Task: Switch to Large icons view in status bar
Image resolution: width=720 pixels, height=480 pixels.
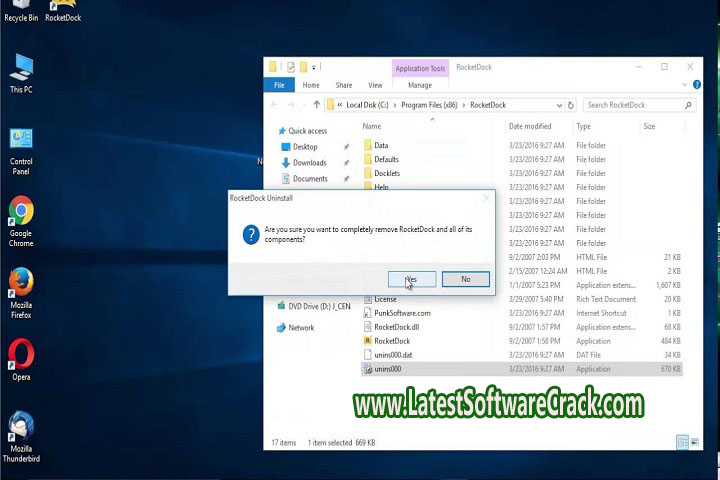Action: point(695,442)
